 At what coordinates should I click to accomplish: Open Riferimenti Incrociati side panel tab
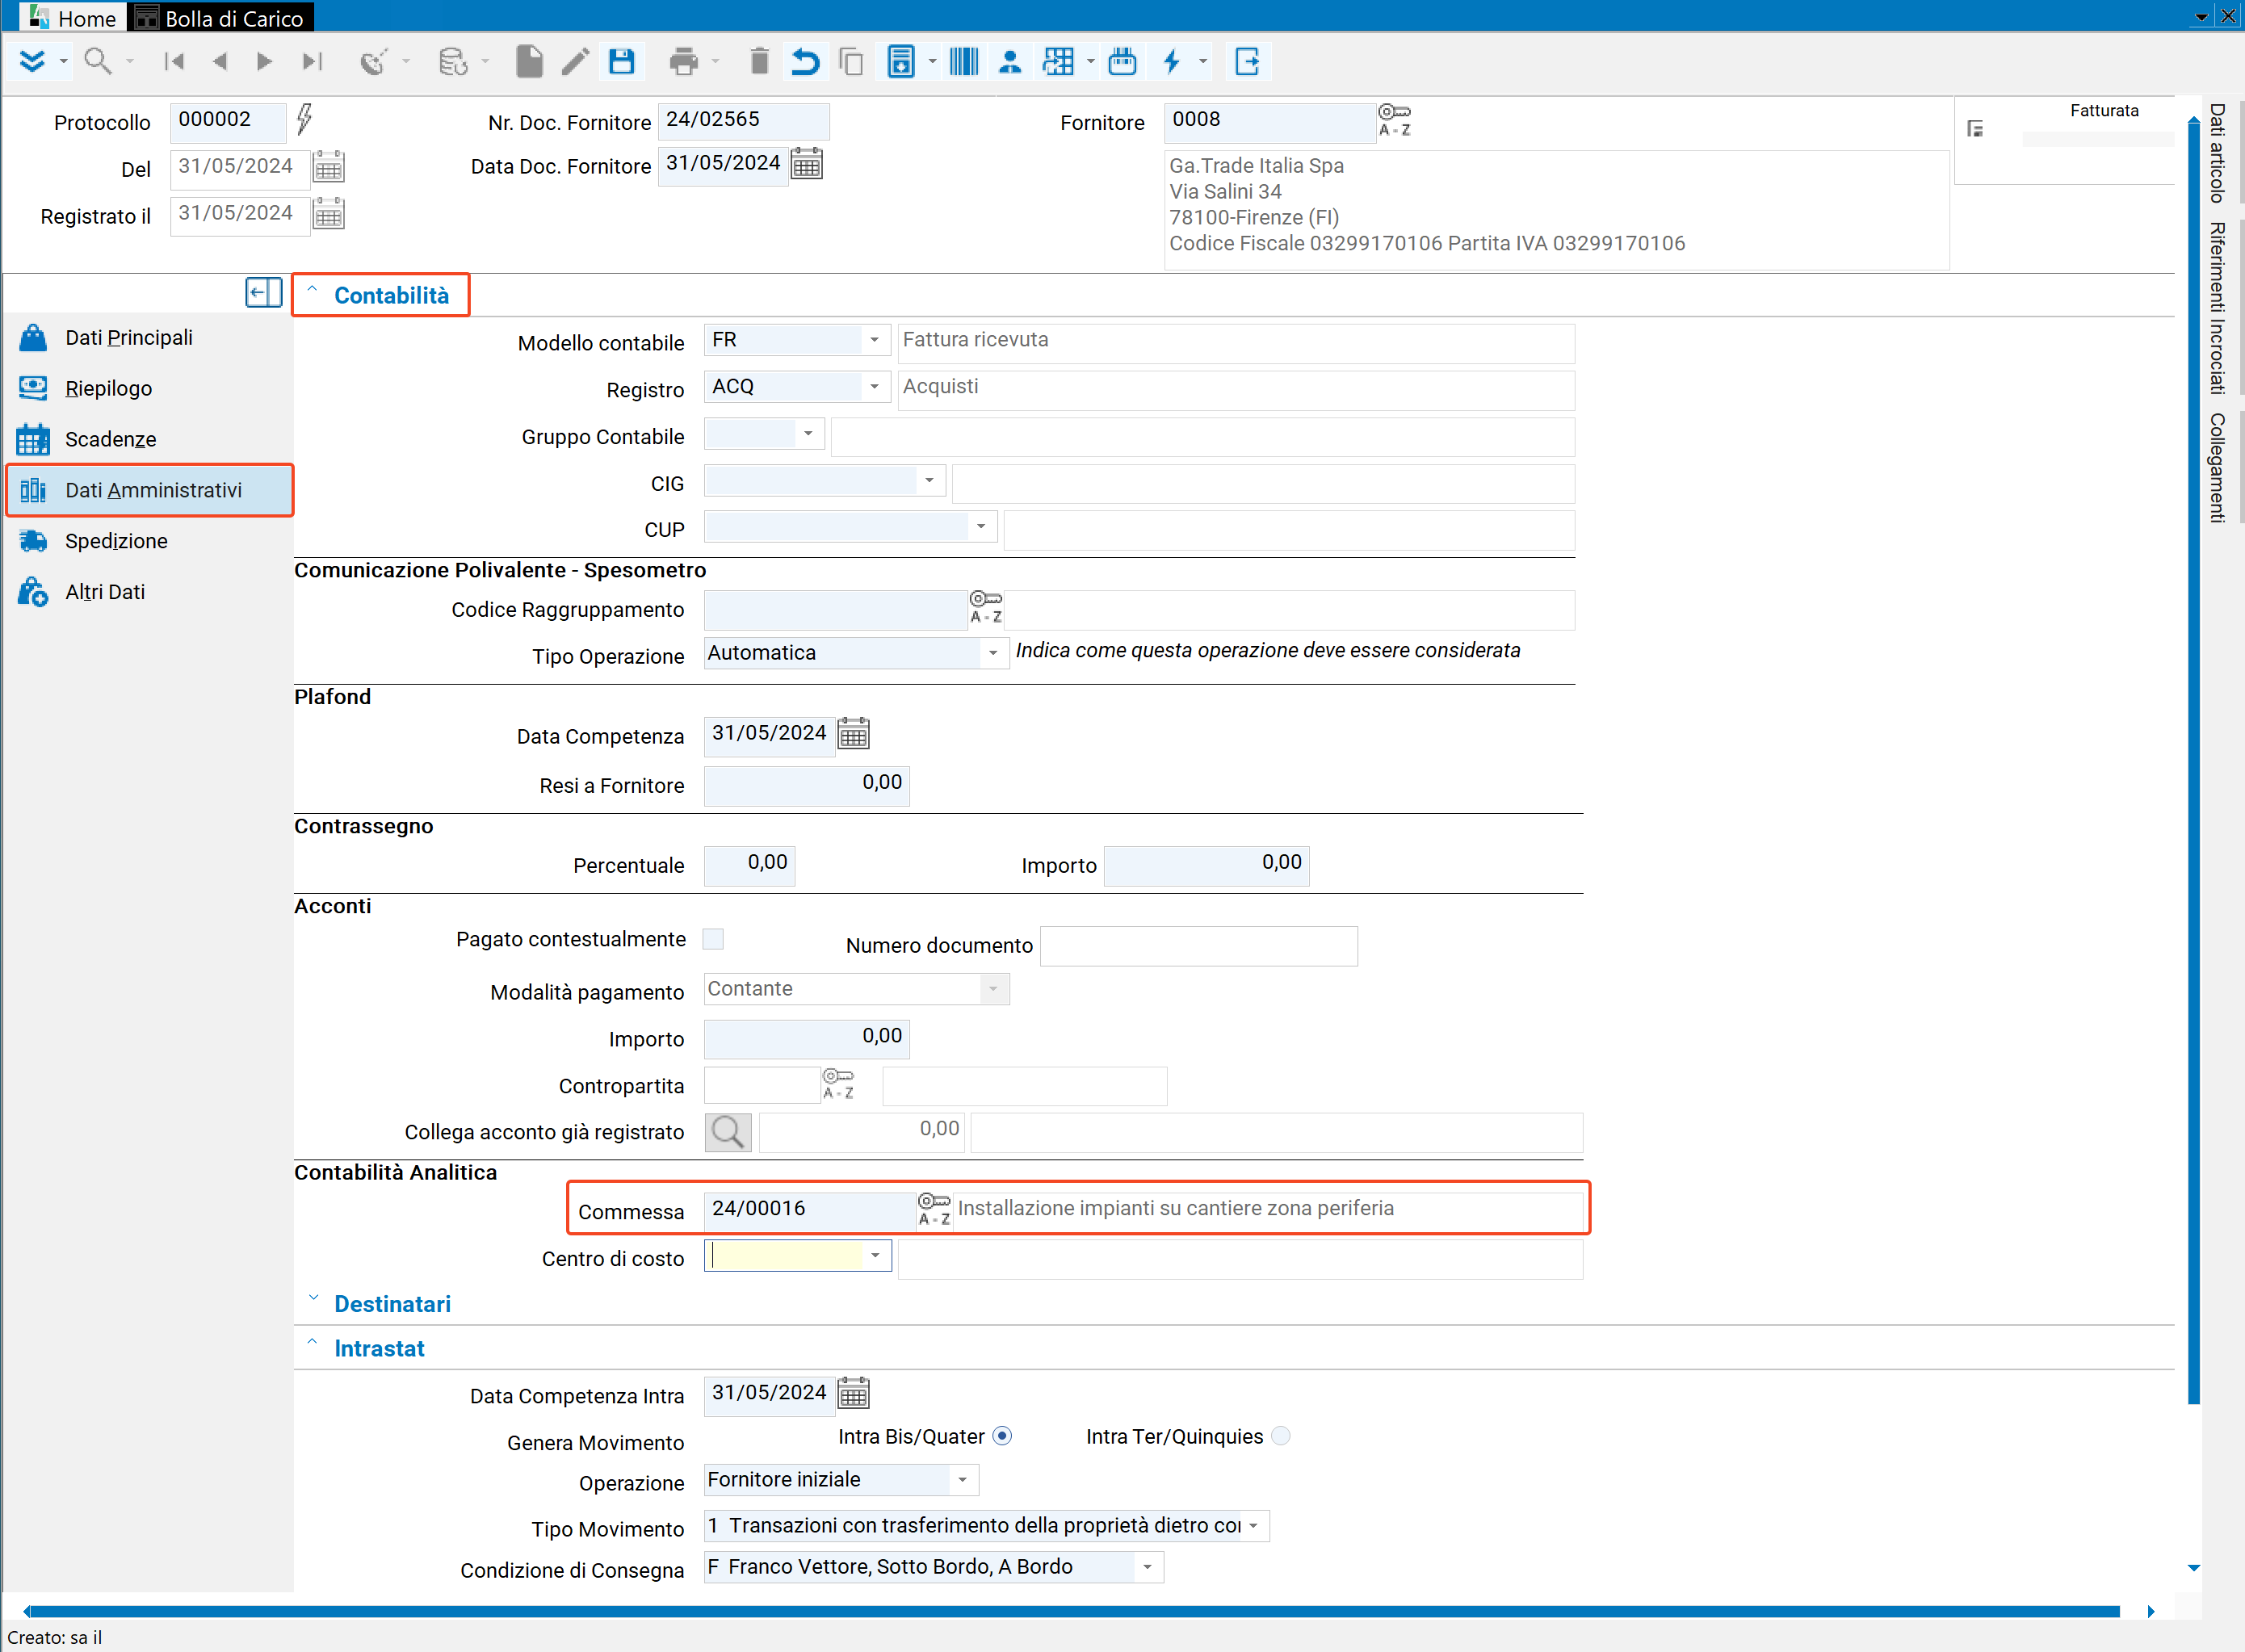pos(2217,308)
